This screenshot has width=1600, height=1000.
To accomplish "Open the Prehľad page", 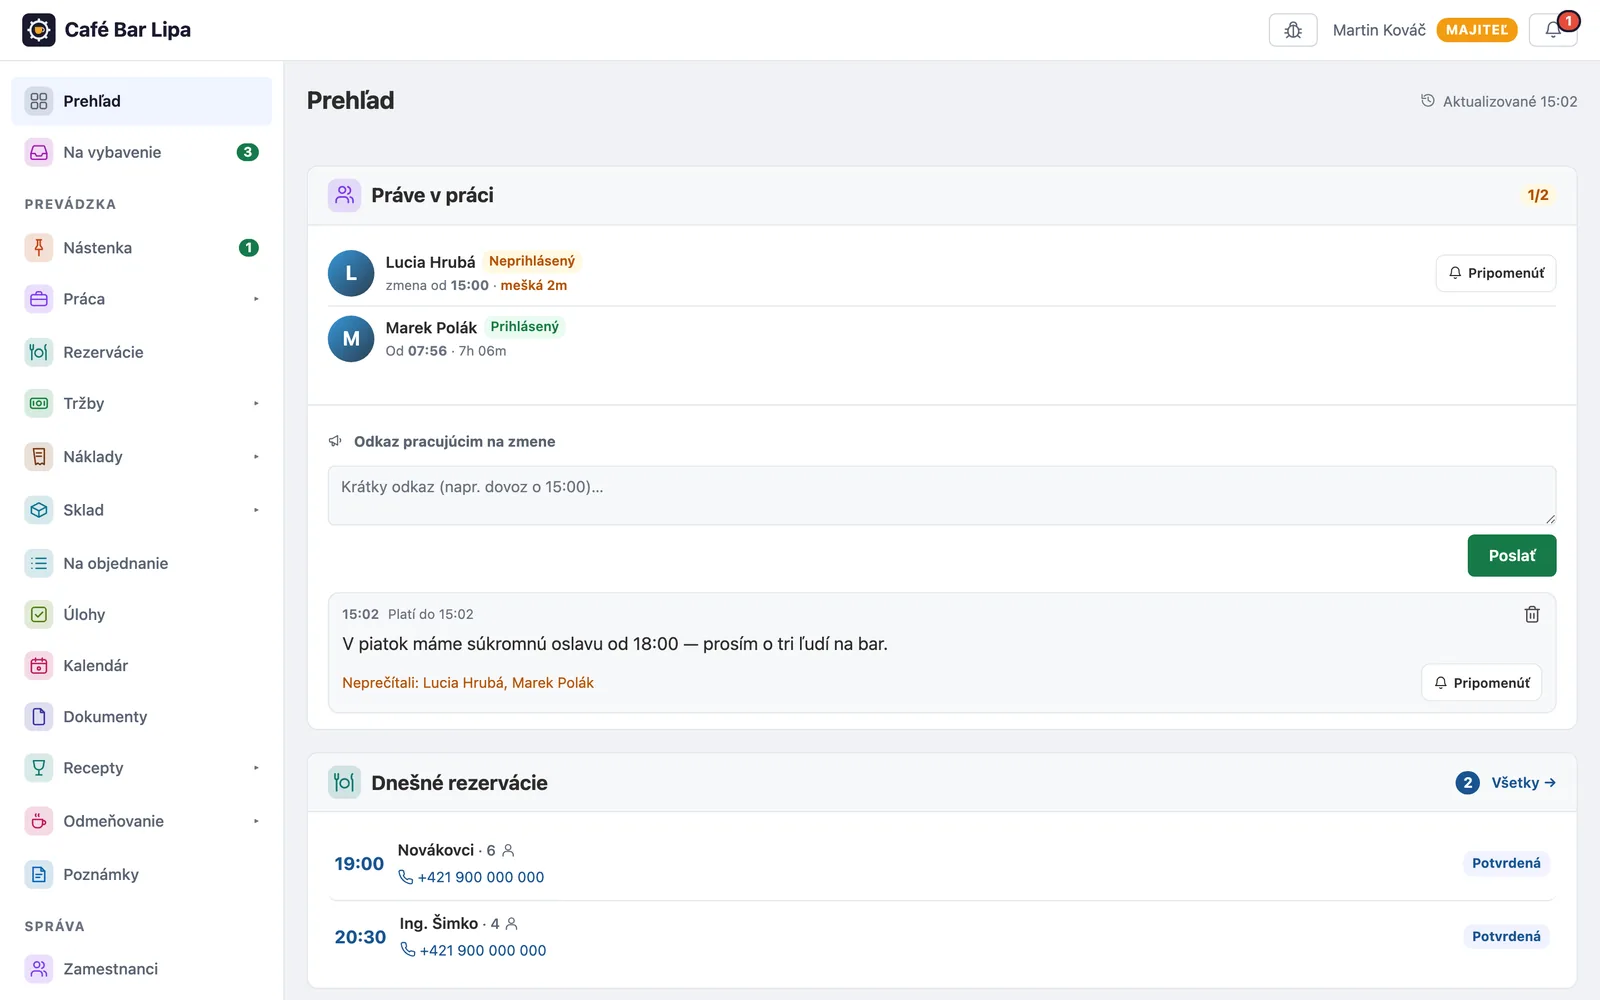I will click(142, 101).
